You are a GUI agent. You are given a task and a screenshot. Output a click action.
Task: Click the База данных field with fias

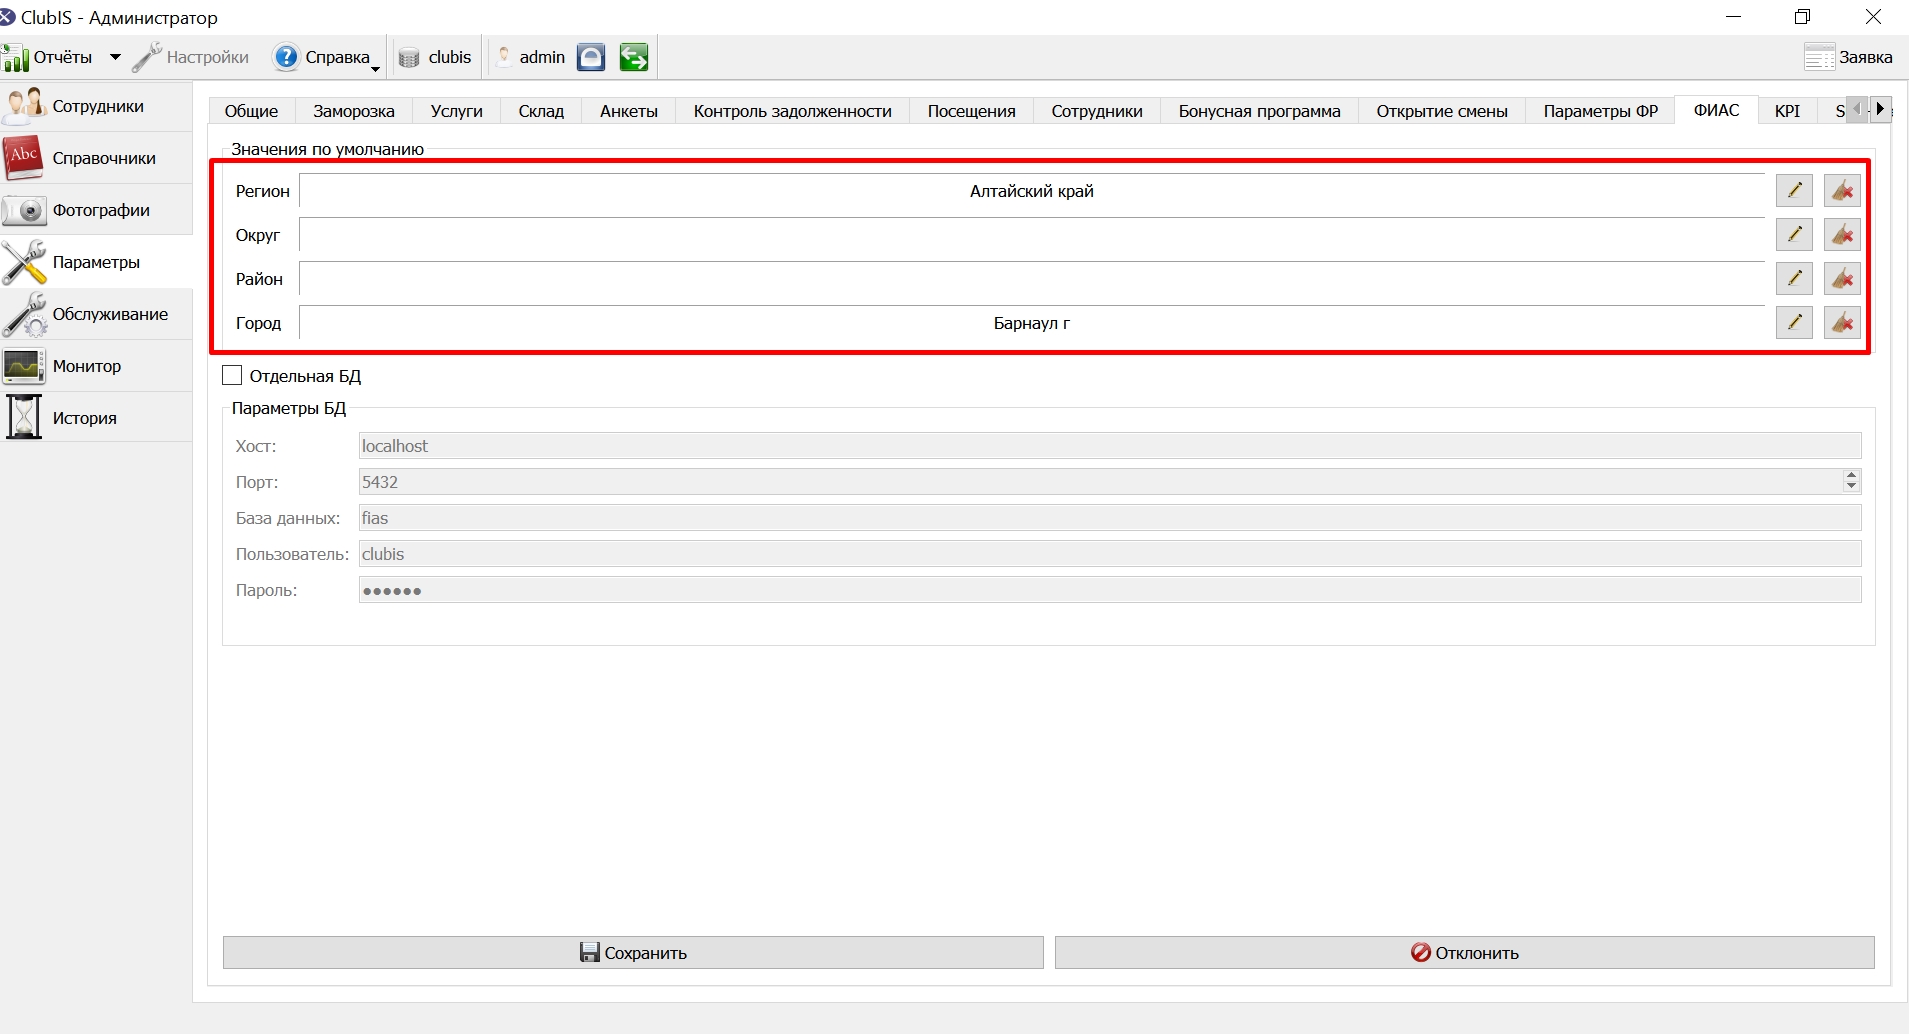point(1110,518)
